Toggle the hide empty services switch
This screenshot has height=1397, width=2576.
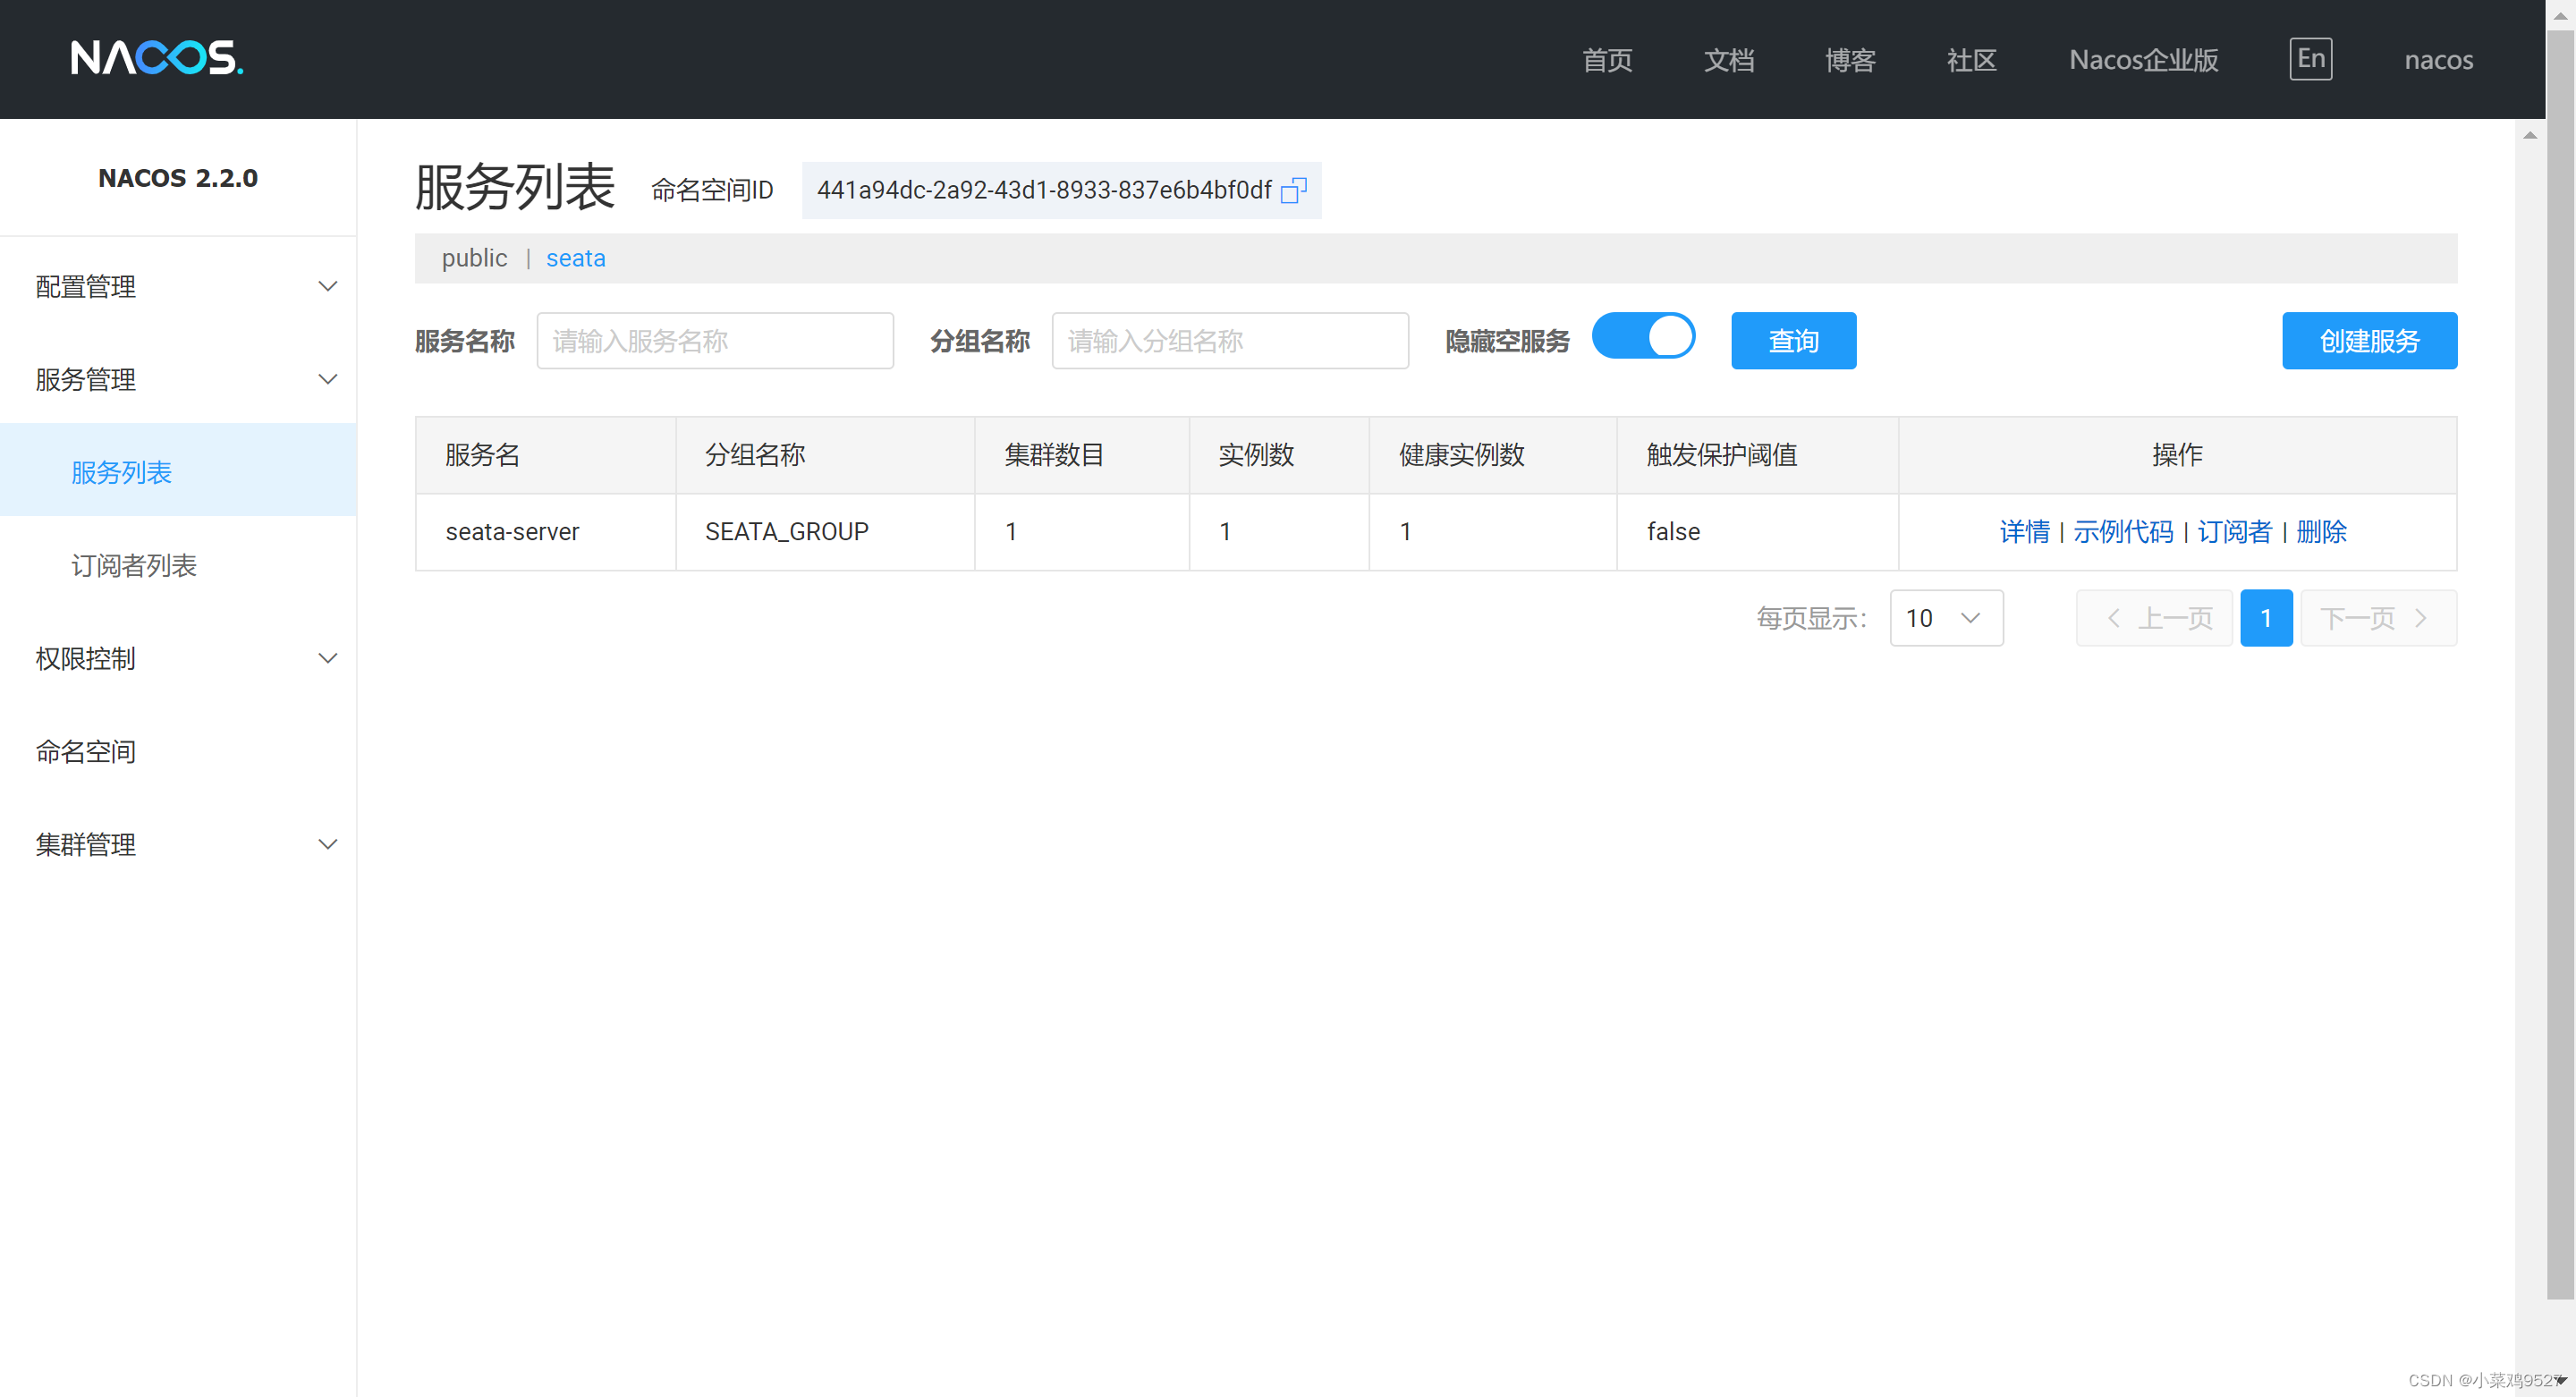[1643, 336]
